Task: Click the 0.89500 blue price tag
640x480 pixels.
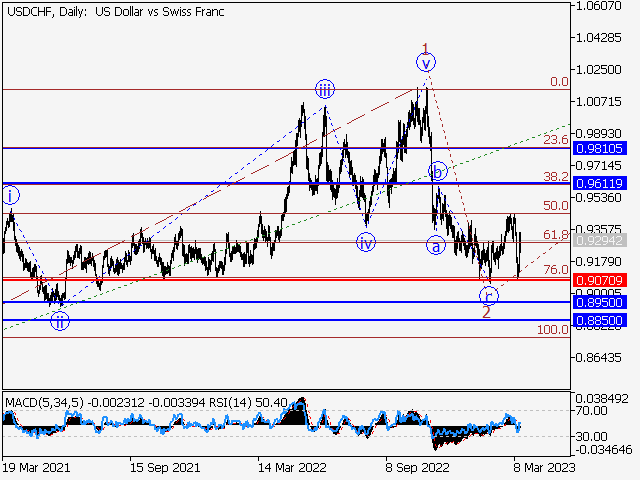Action: coord(600,302)
